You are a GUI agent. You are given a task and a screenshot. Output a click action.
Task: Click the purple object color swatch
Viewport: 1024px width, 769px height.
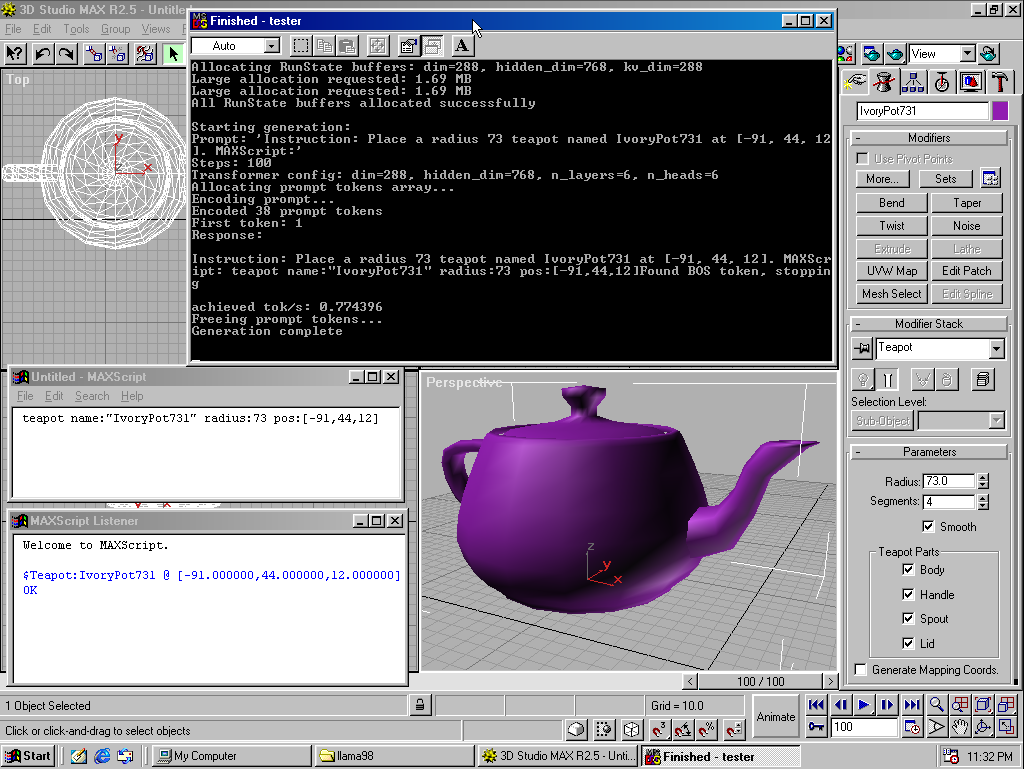1000,111
